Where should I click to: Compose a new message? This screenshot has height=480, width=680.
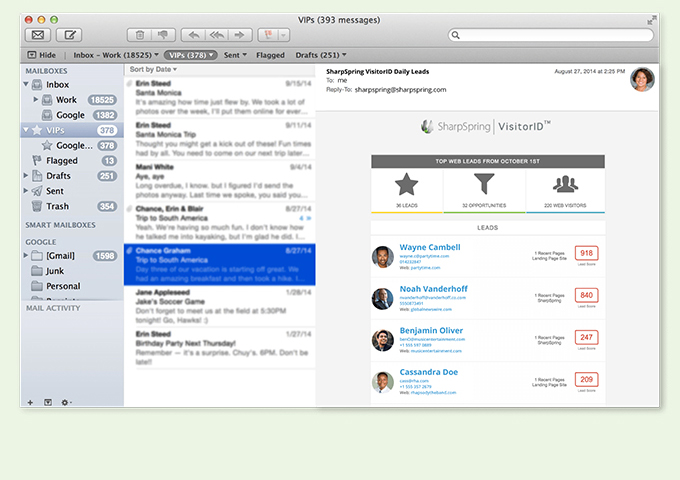coord(69,35)
